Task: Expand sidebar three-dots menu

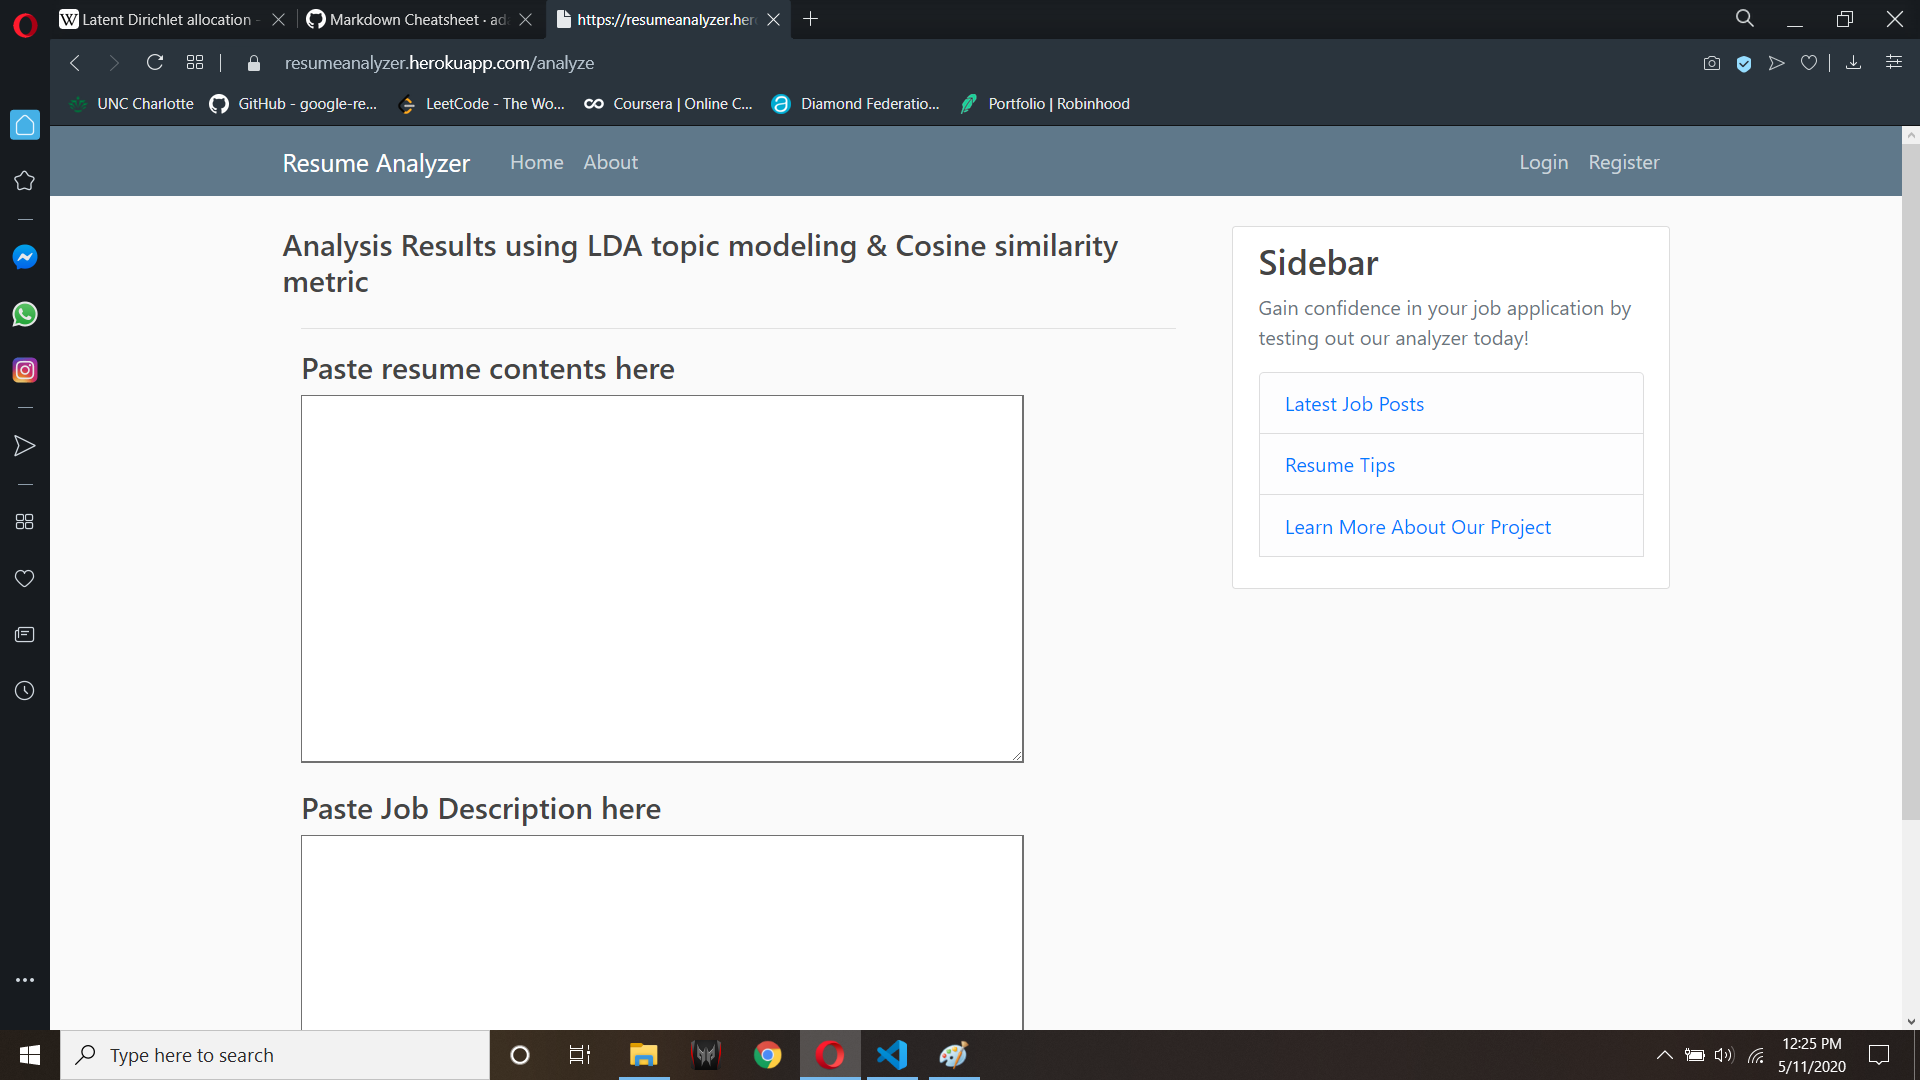Action: tap(25, 980)
